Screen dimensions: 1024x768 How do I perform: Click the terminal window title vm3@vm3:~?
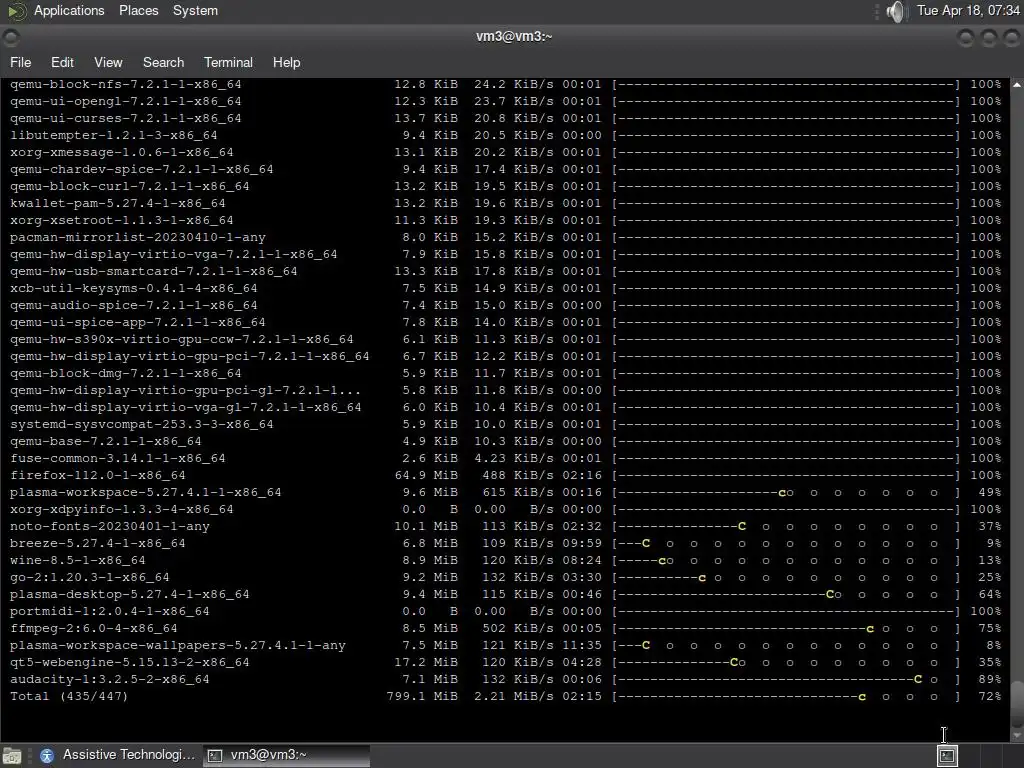pos(514,37)
